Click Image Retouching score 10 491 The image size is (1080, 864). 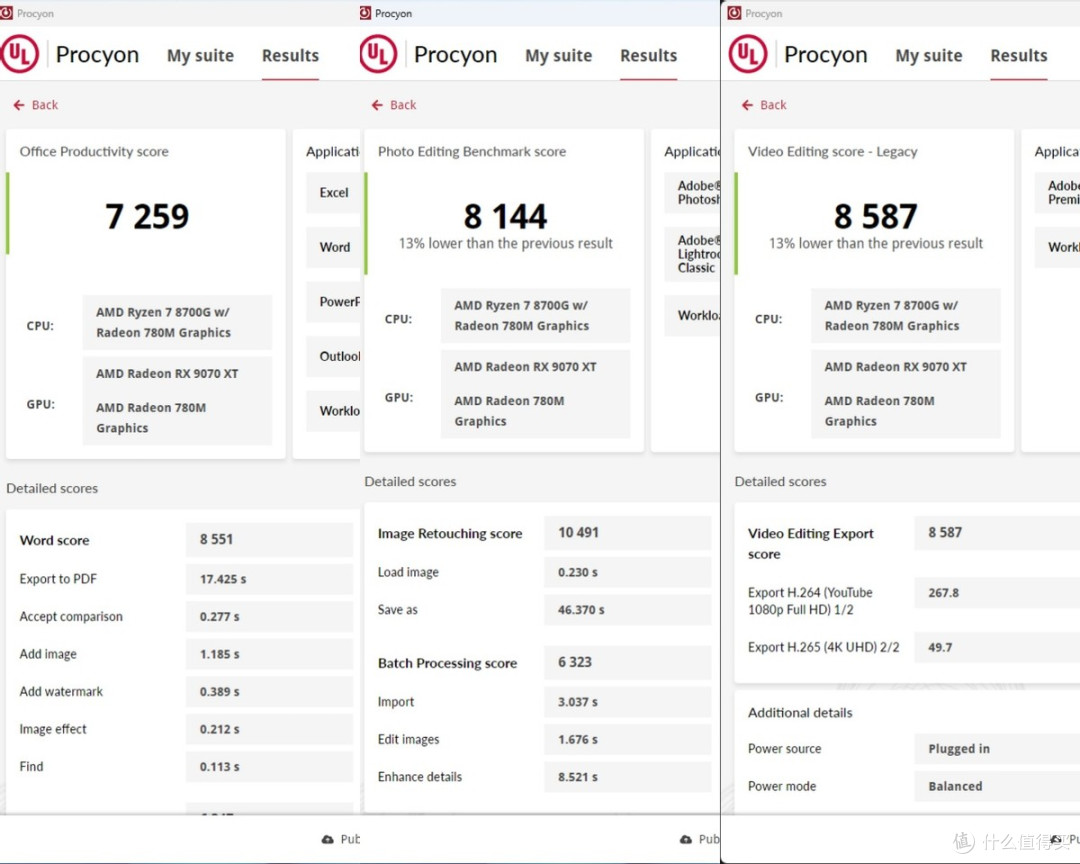pyautogui.click(x=627, y=533)
